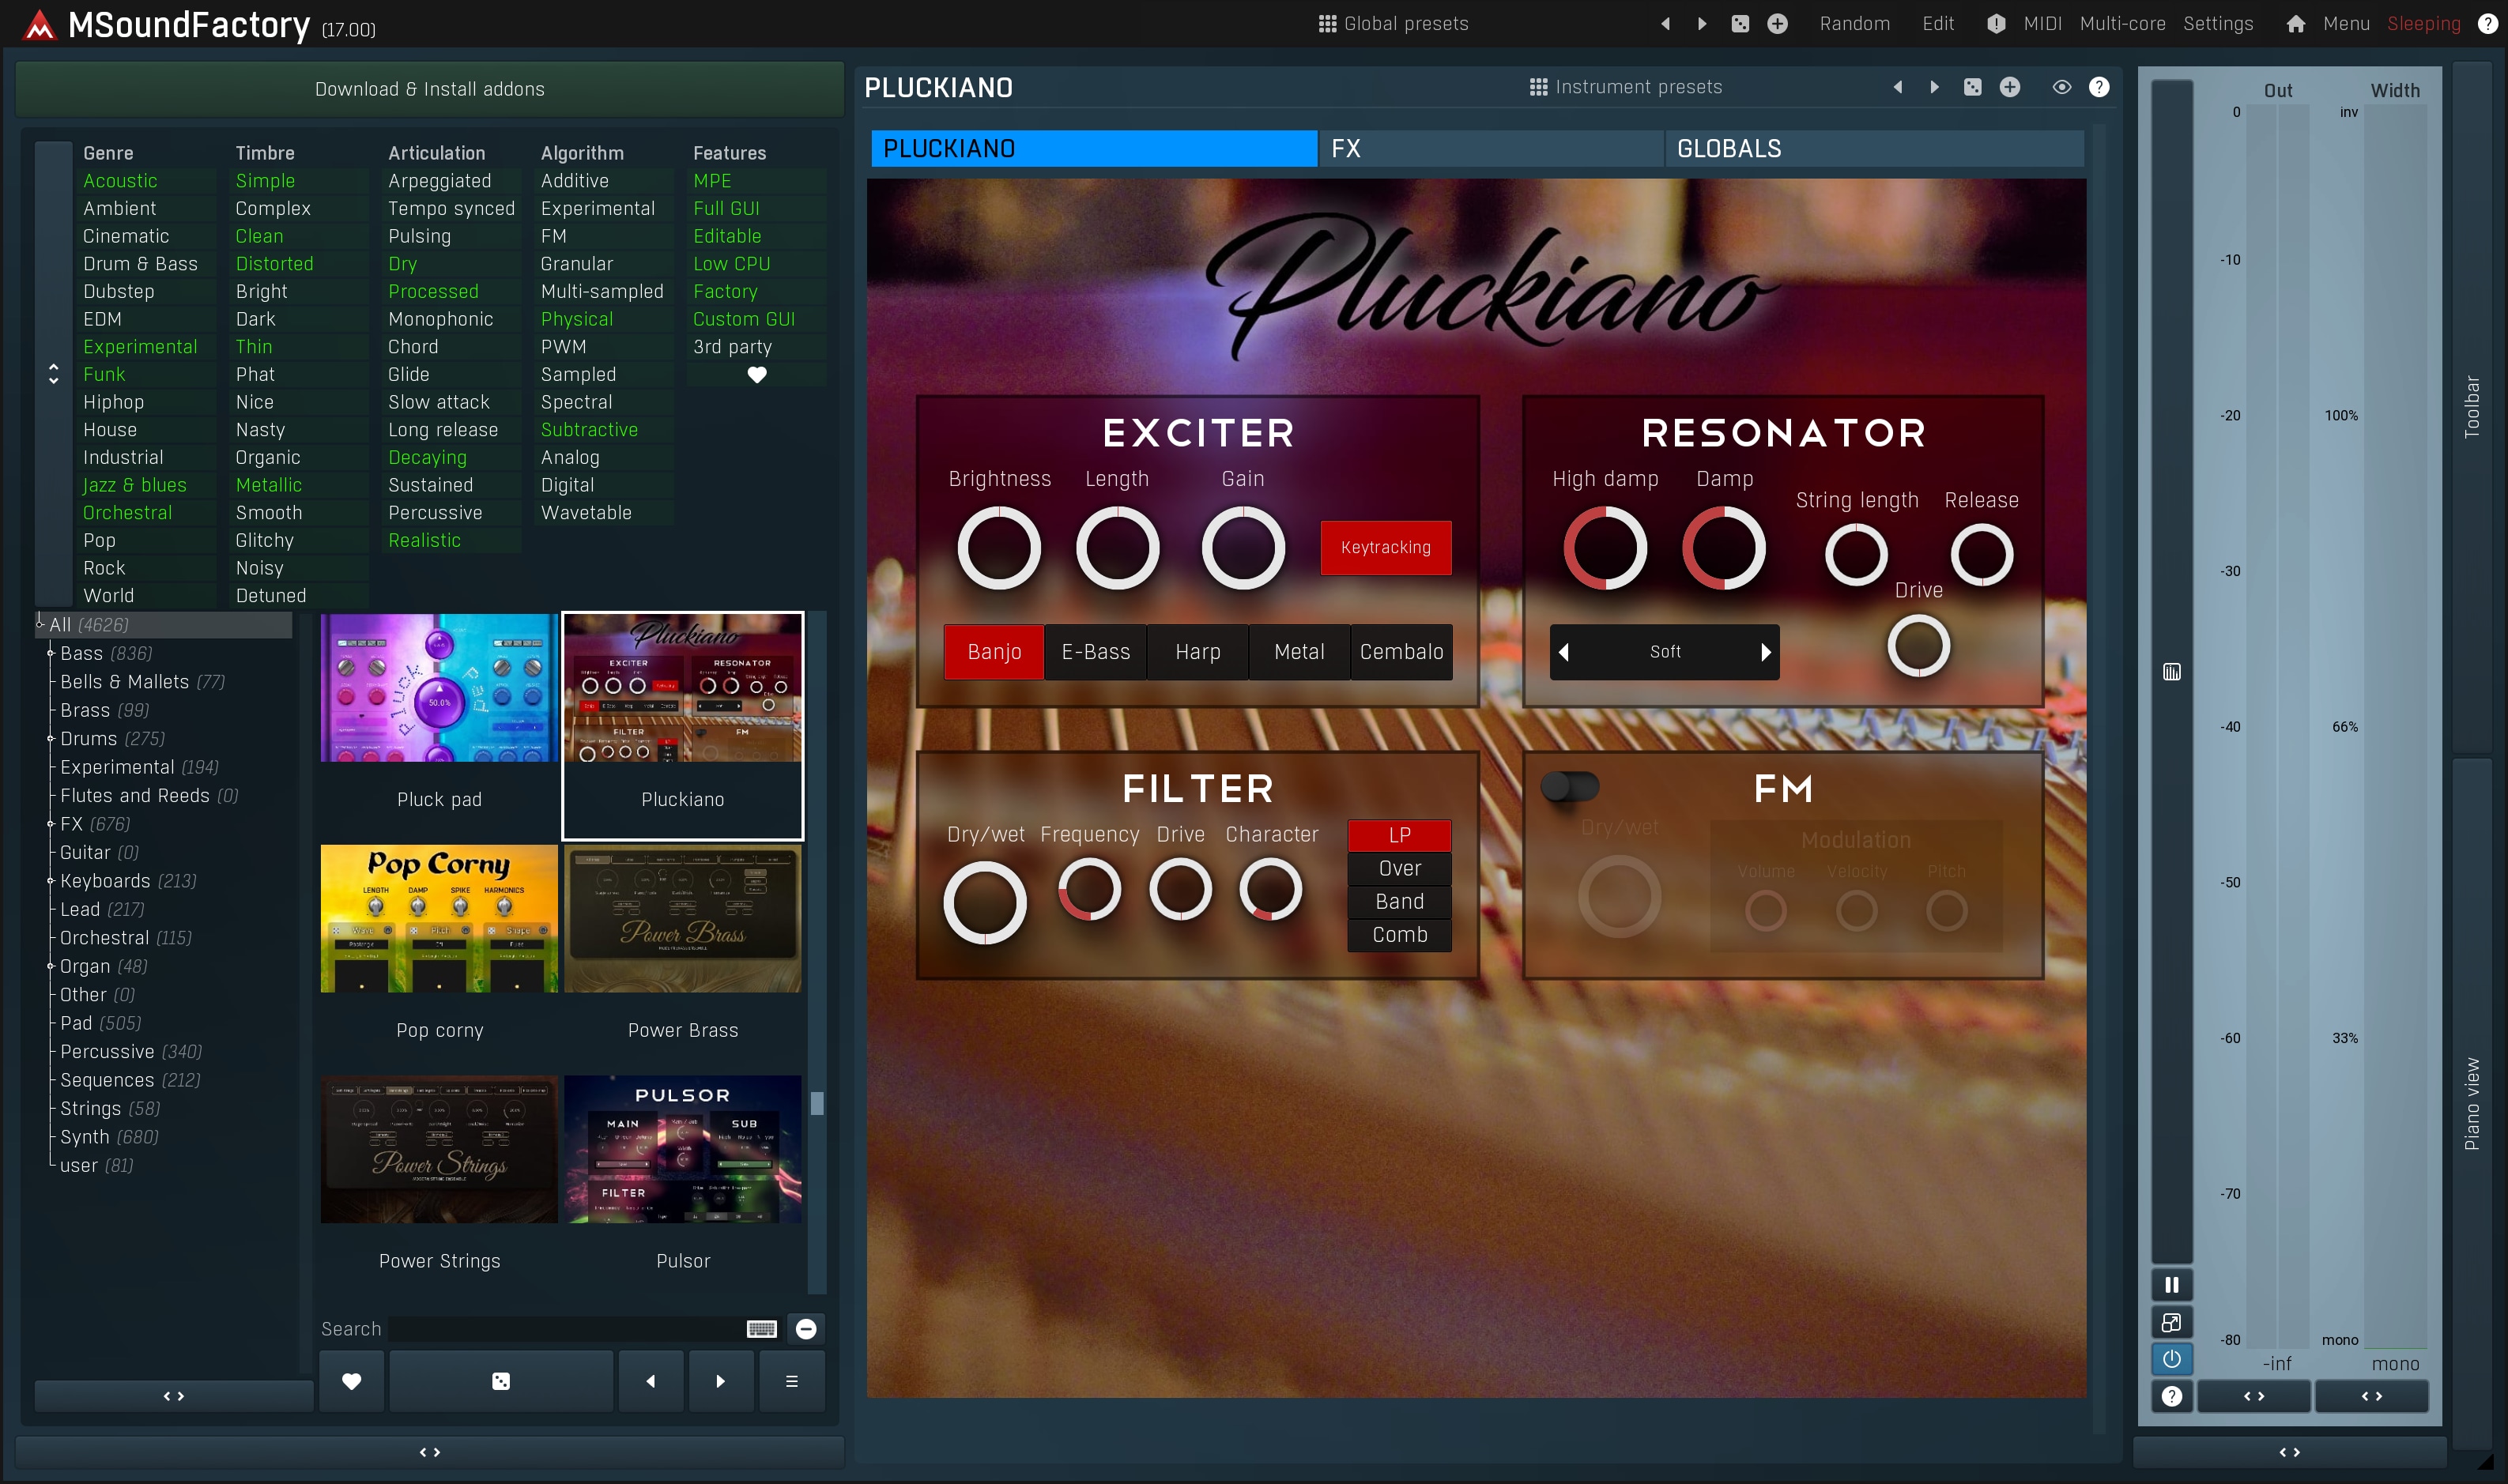
Task: Click the home icon near Menu
Action: point(2295,24)
